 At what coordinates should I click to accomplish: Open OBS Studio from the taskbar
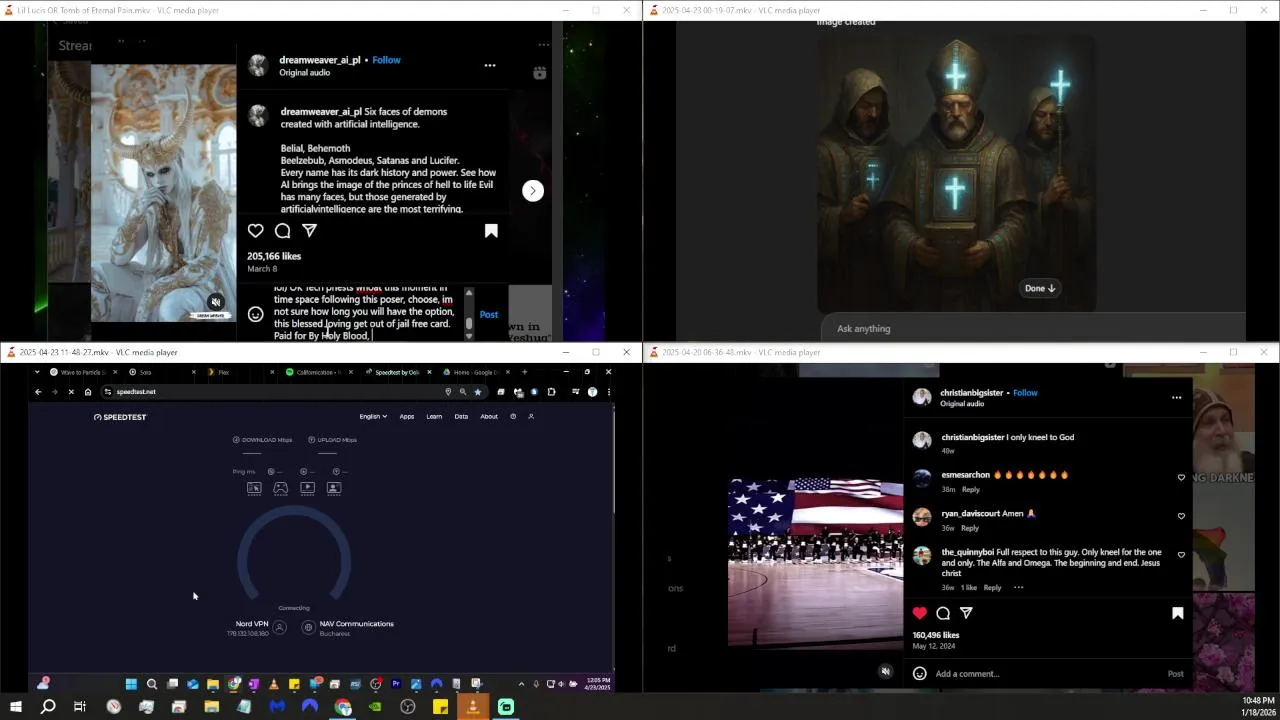tap(408, 707)
